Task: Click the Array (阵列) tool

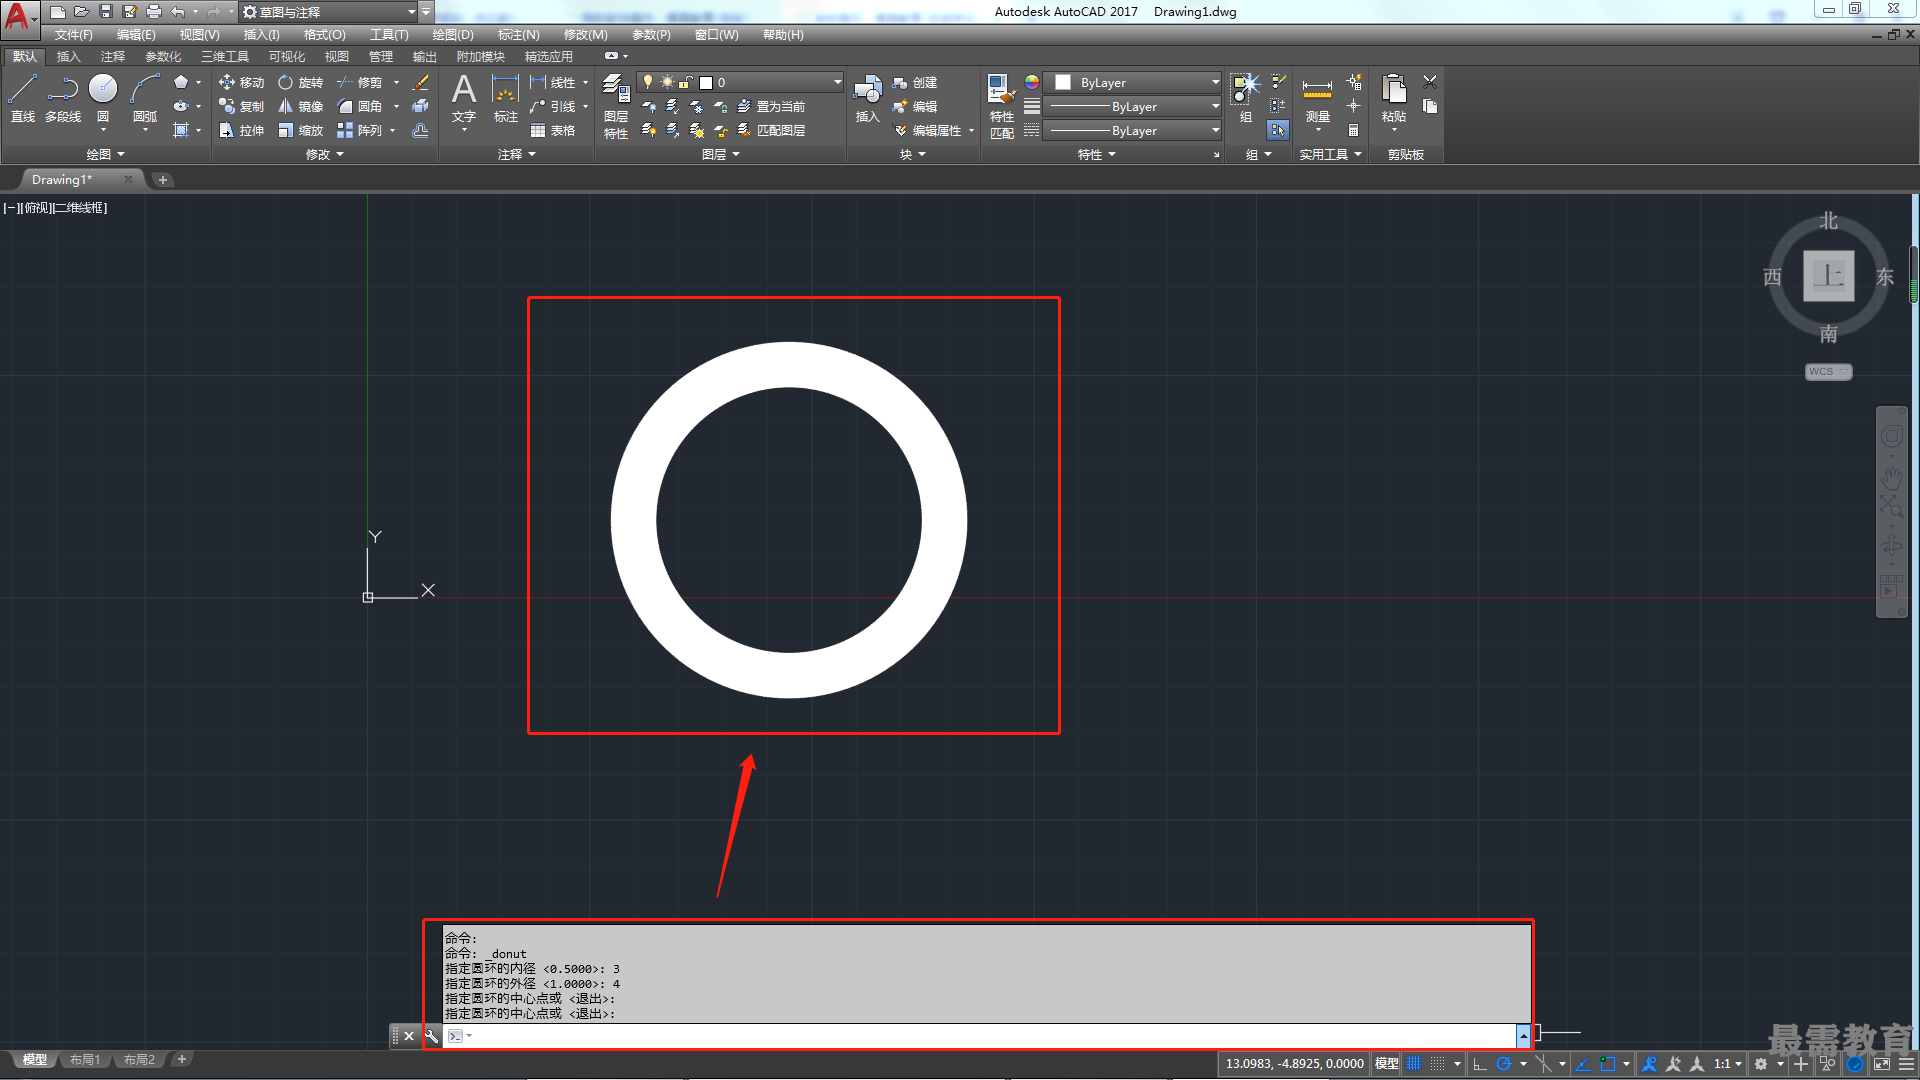Action: (x=360, y=131)
